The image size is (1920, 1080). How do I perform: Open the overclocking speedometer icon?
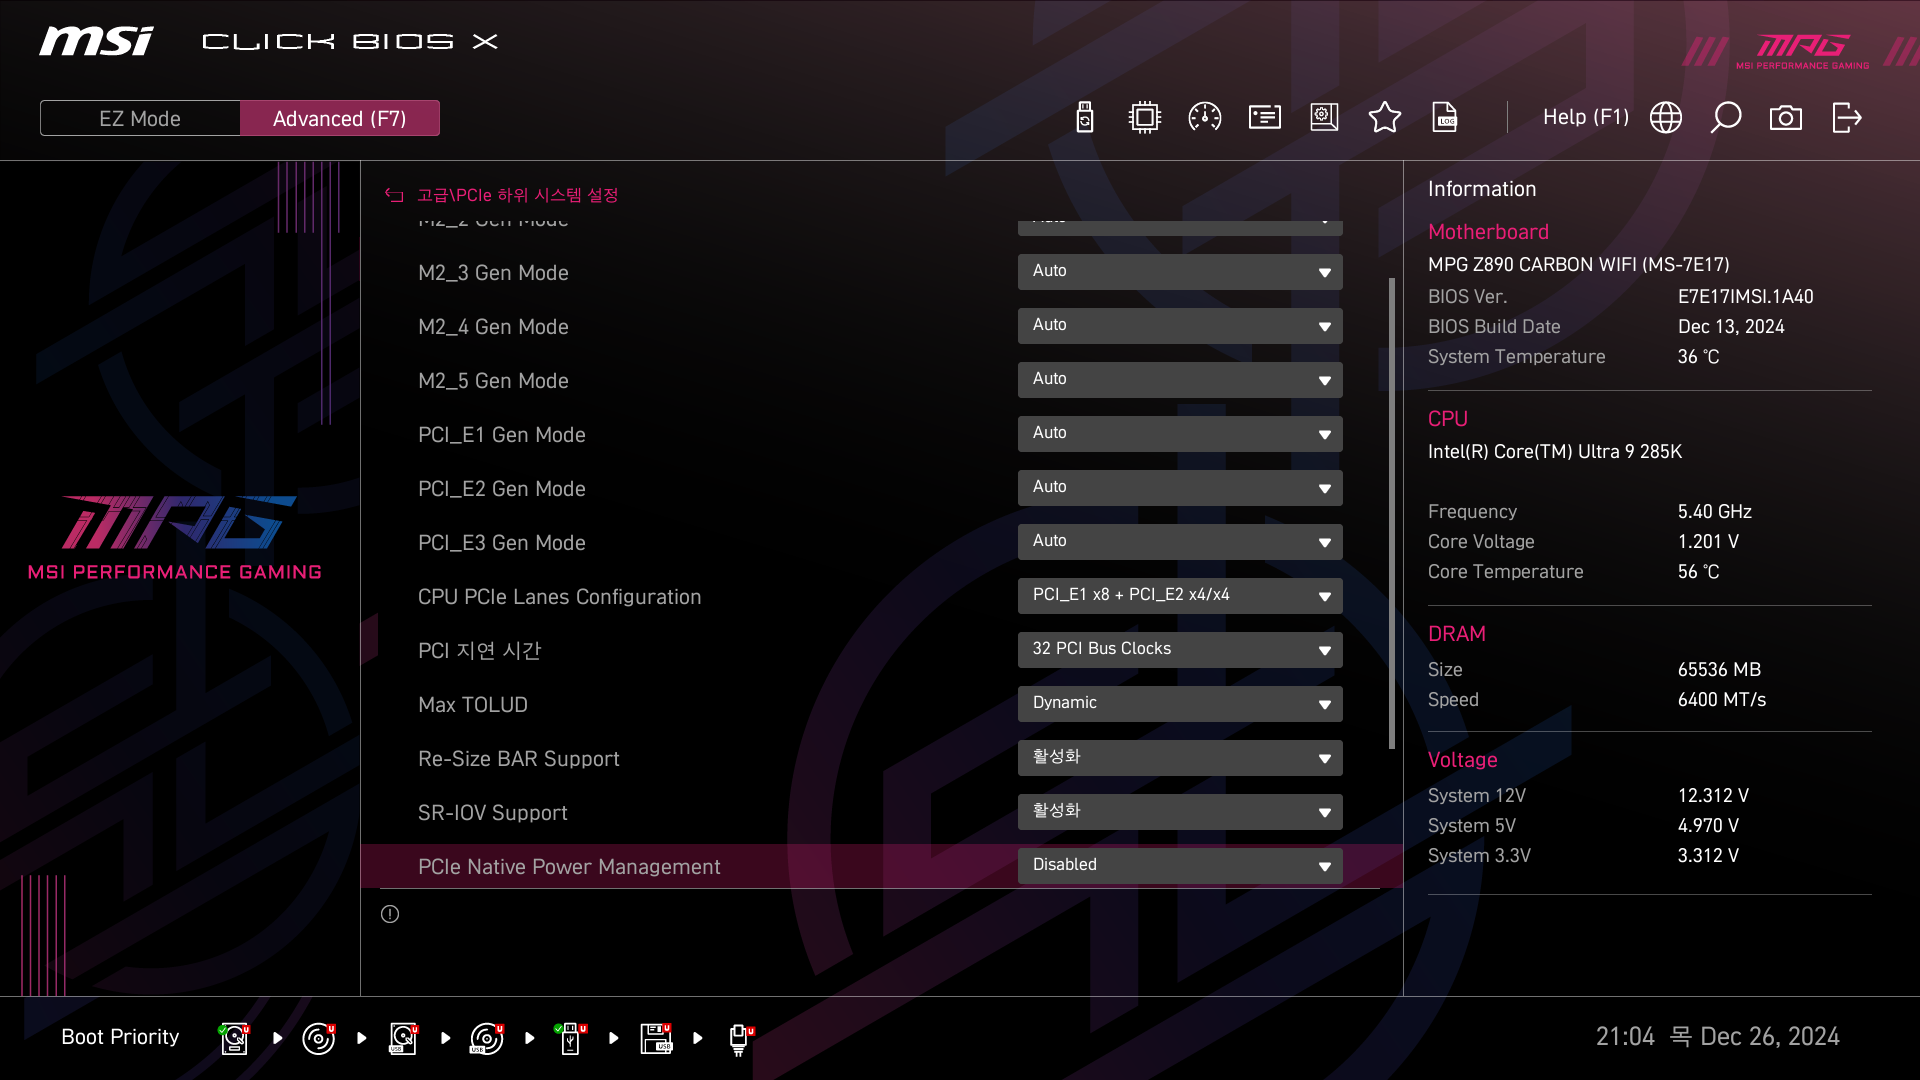tap(1204, 118)
